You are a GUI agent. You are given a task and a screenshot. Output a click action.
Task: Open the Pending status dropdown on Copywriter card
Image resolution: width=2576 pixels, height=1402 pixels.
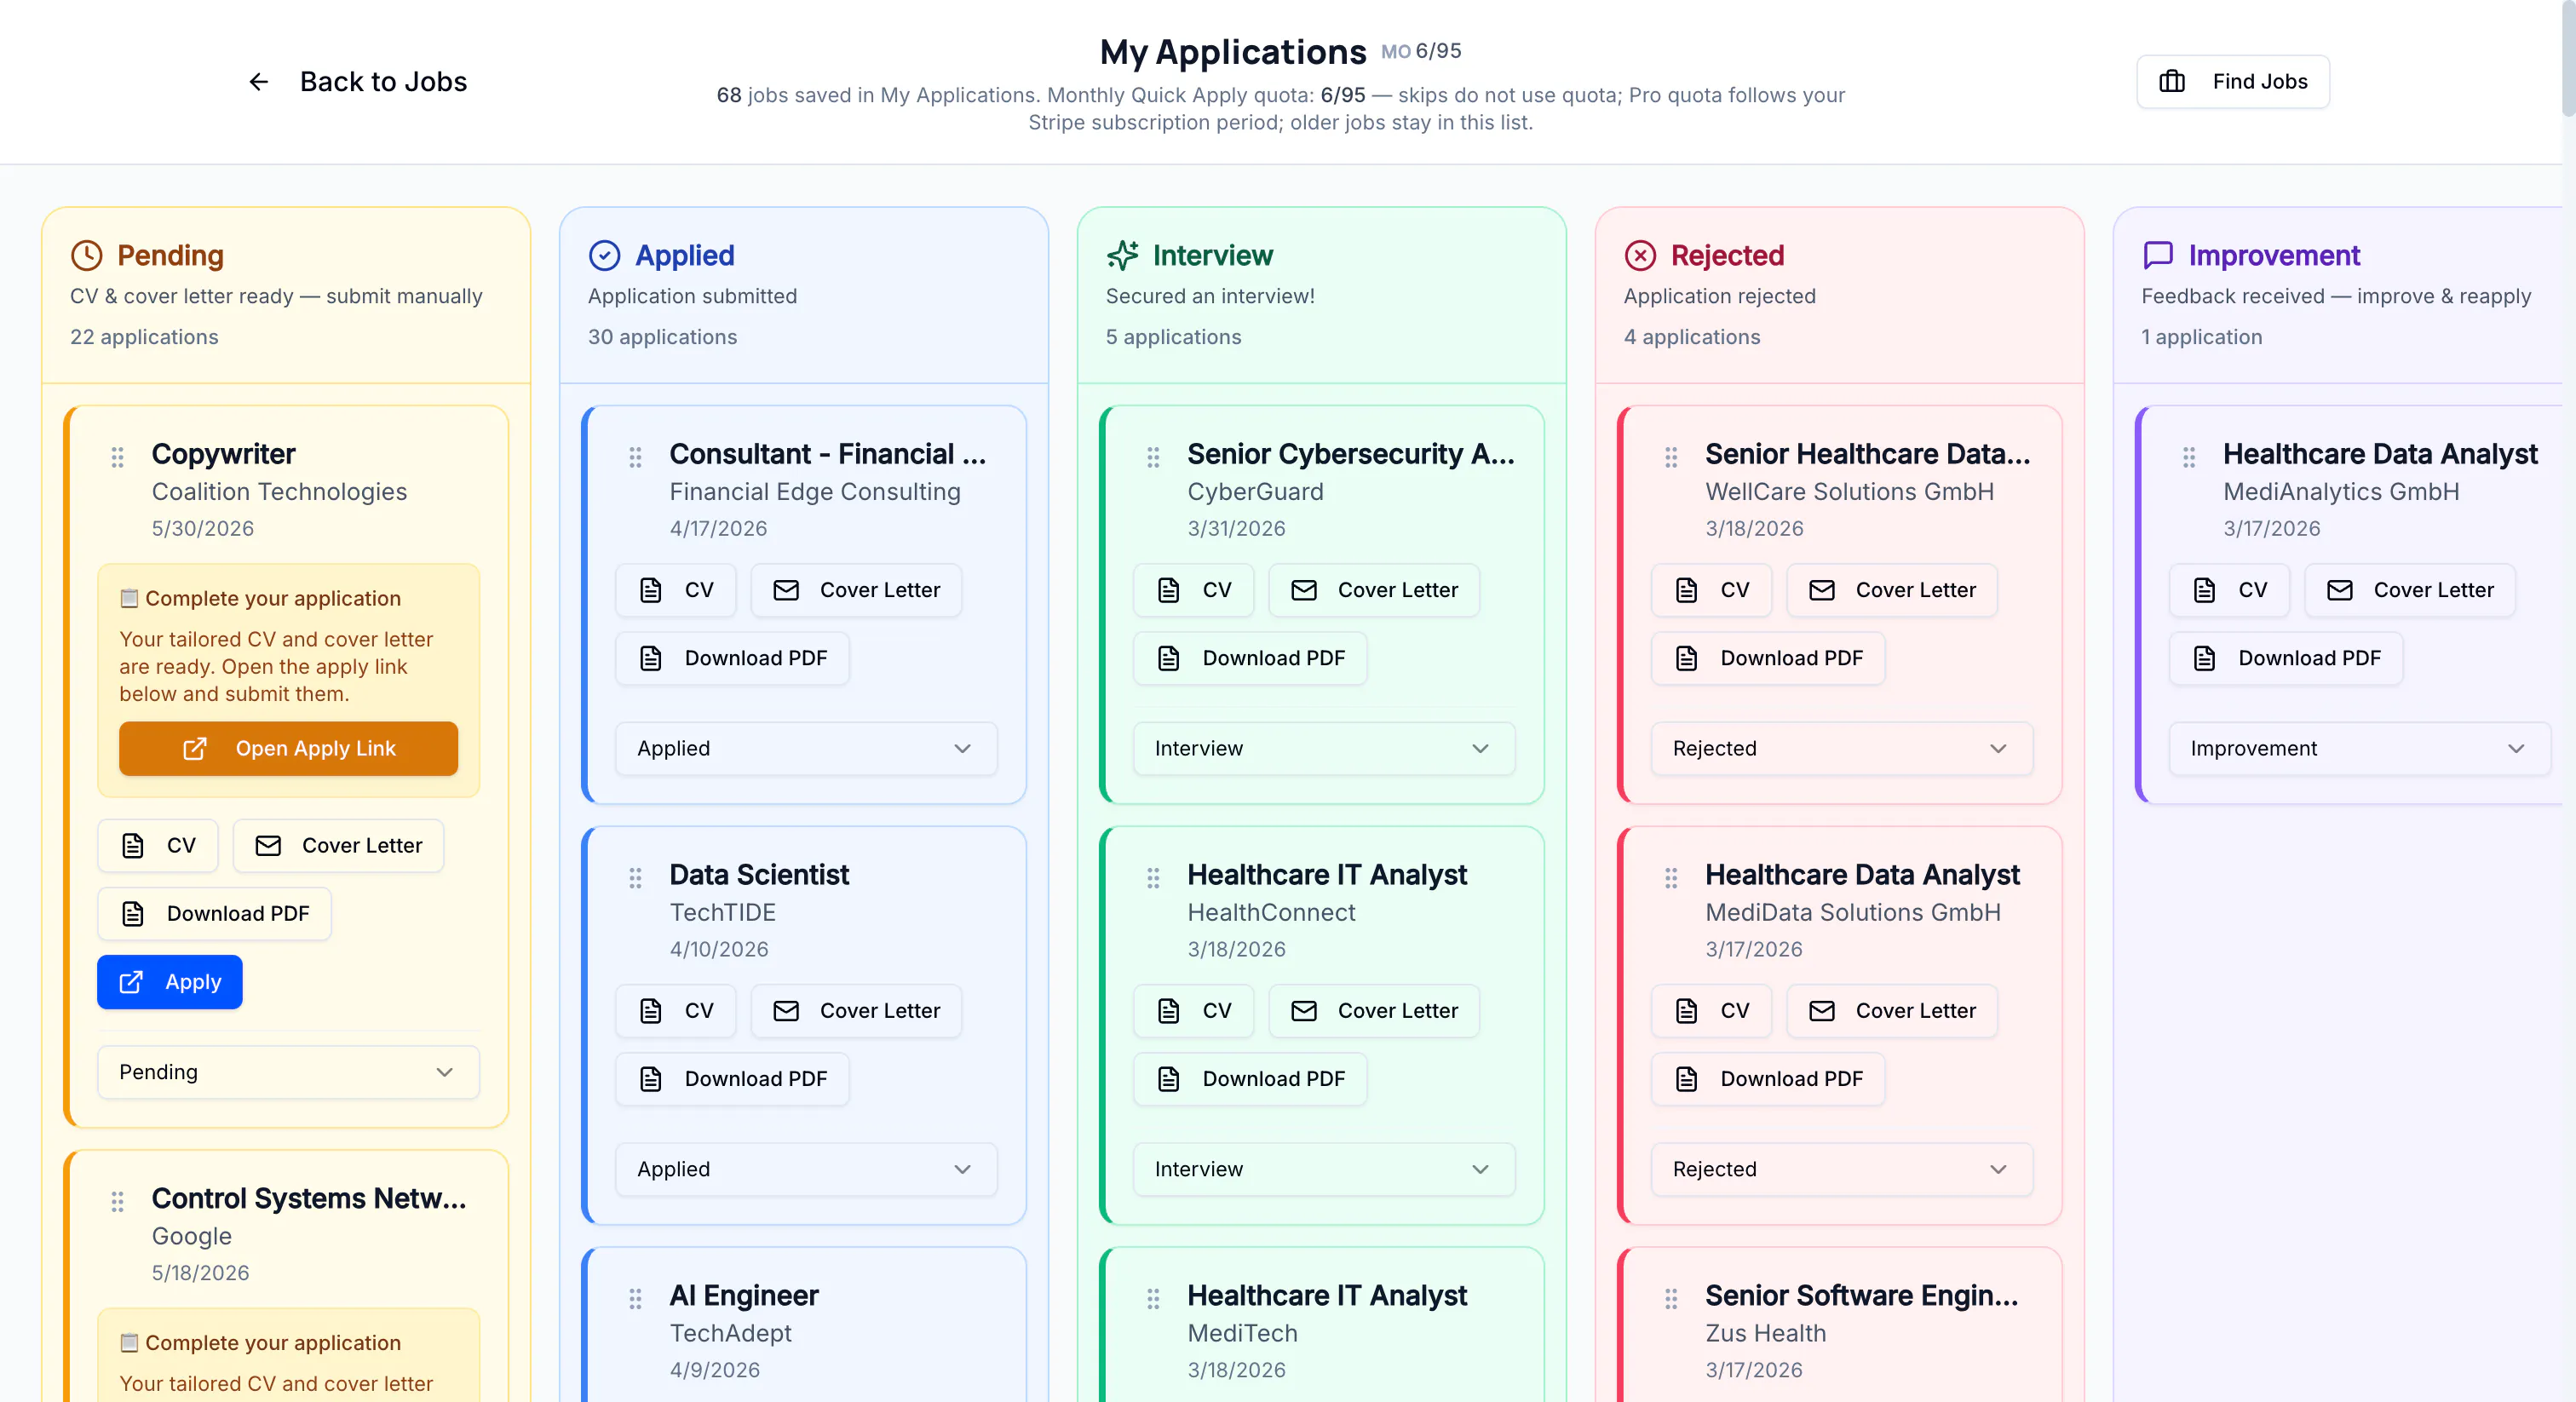click(x=288, y=1072)
